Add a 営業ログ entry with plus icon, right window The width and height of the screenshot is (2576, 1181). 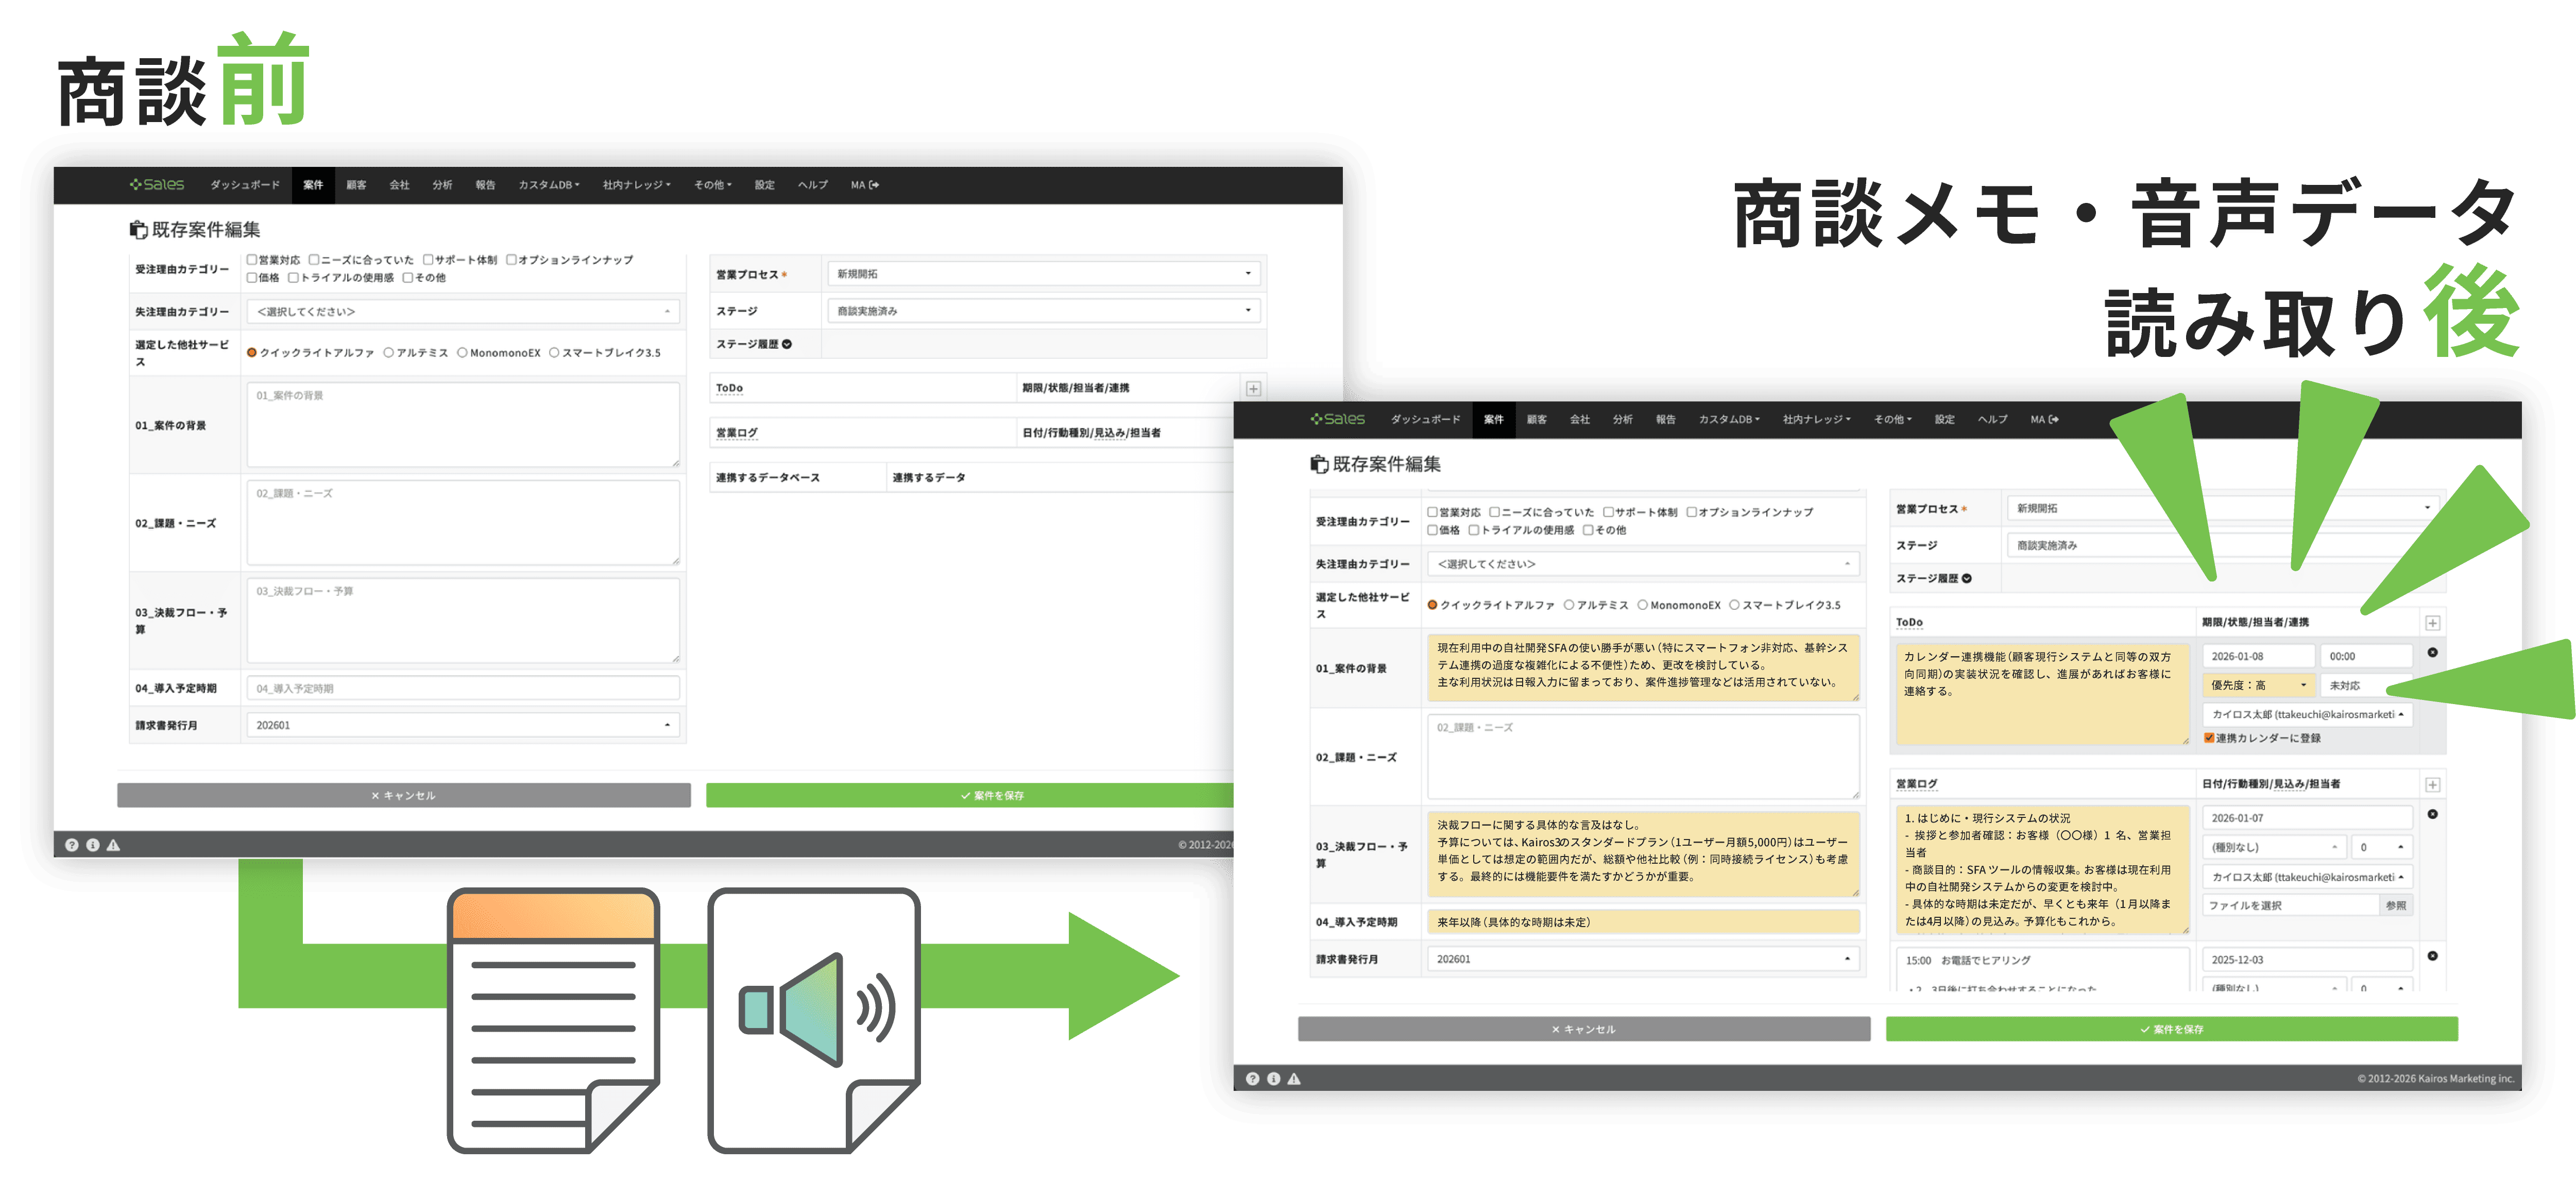pyautogui.click(x=2433, y=785)
